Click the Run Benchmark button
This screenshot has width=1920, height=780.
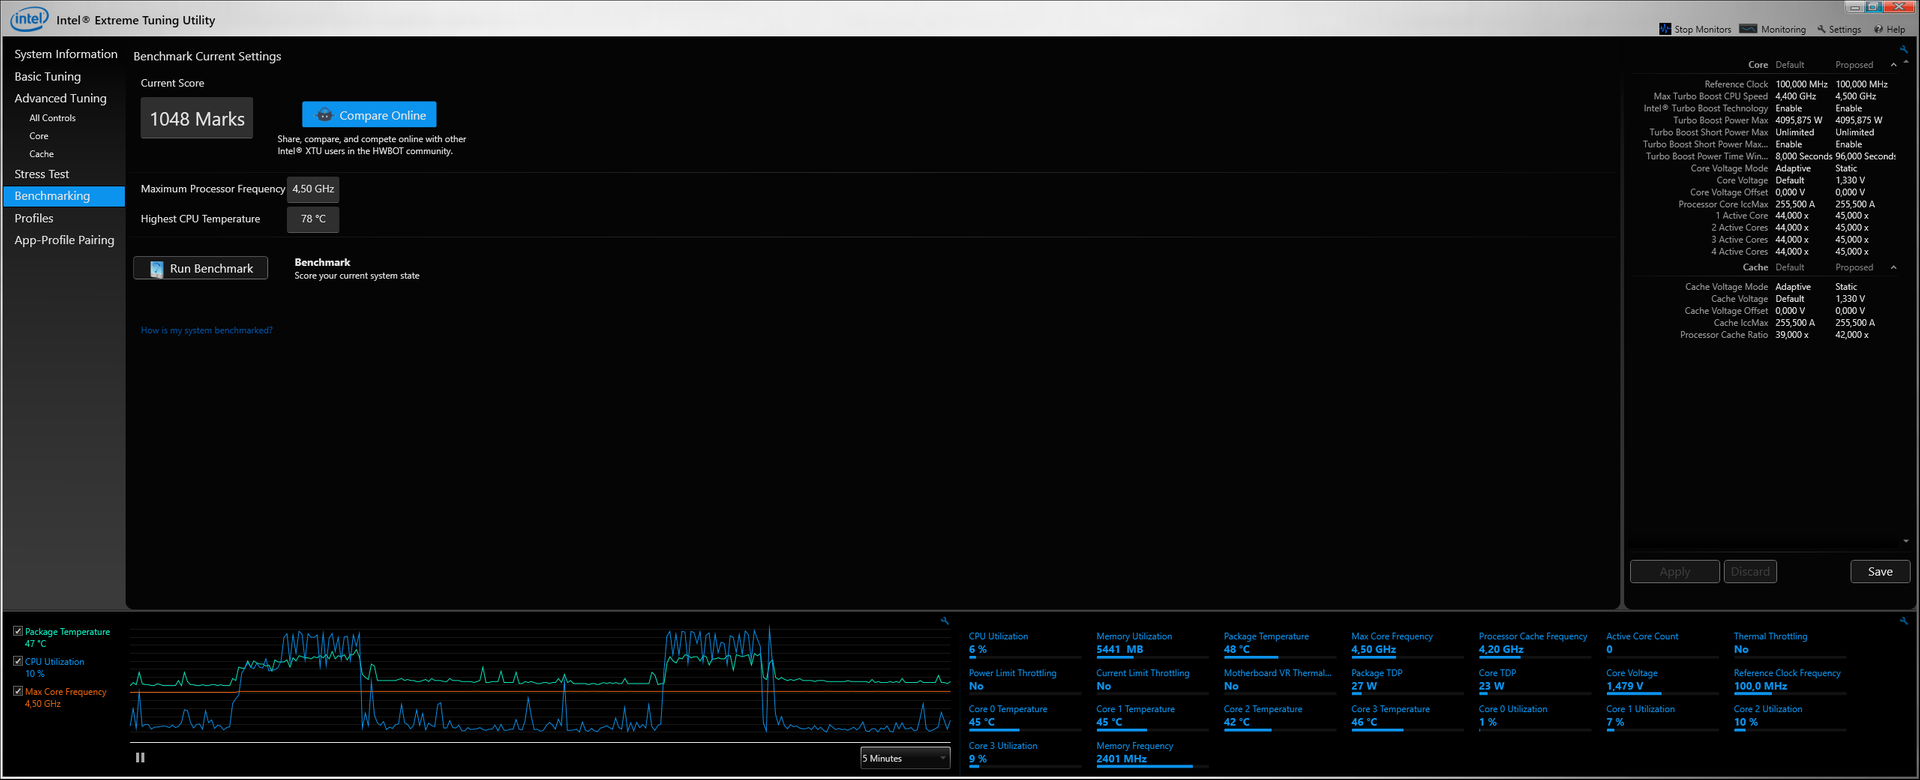201,268
